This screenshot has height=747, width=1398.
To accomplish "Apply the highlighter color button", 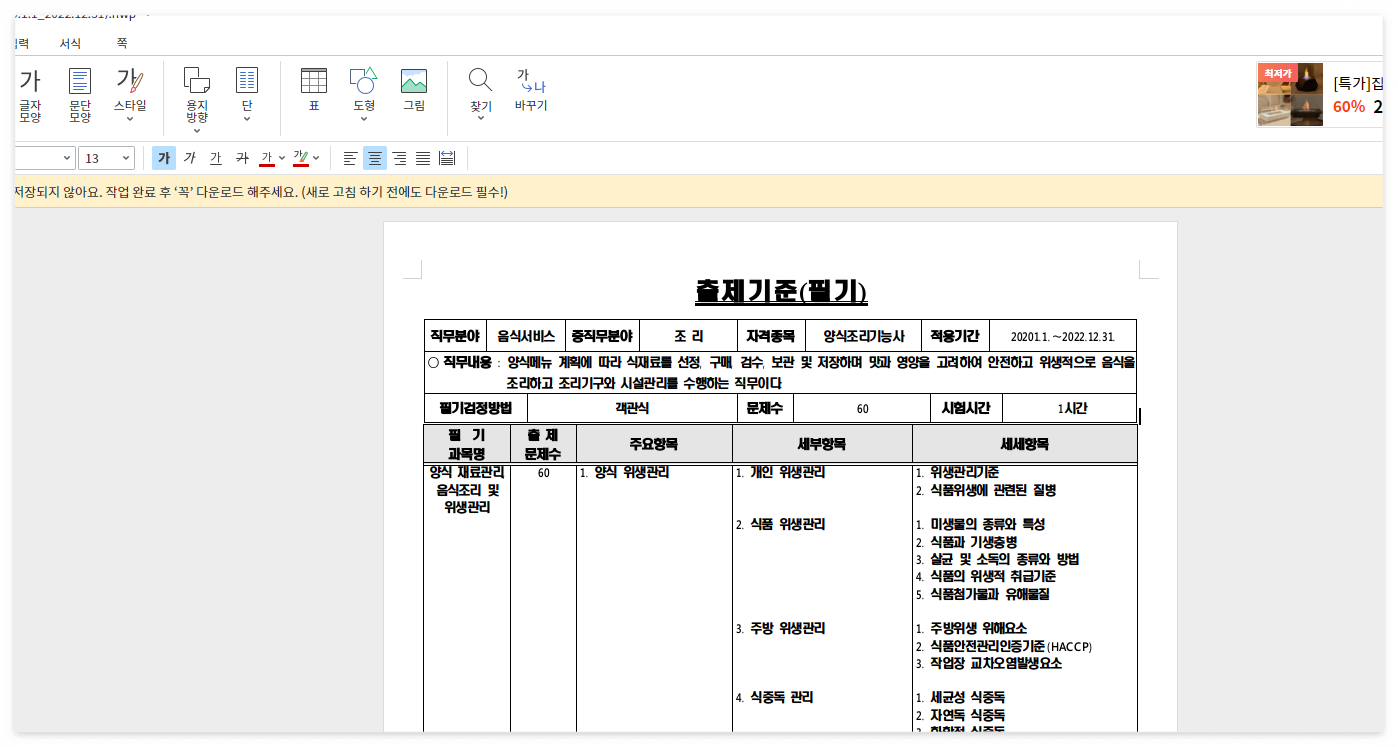I will pyautogui.click(x=301, y=158).
